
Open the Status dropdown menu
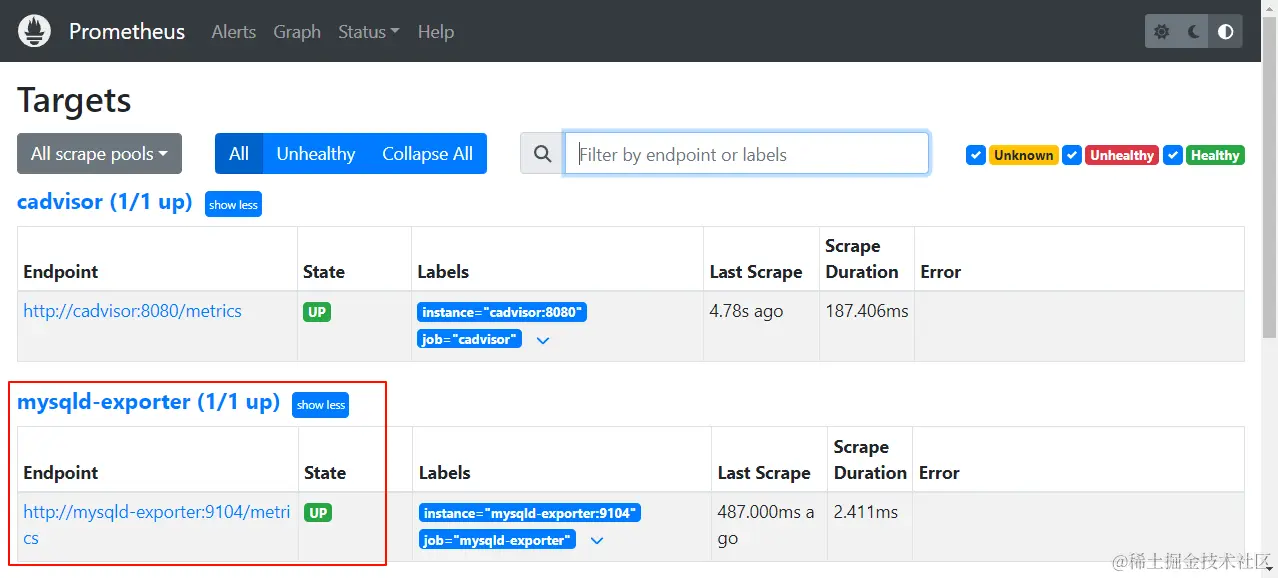pyautogui.click(x=368, y=32)
